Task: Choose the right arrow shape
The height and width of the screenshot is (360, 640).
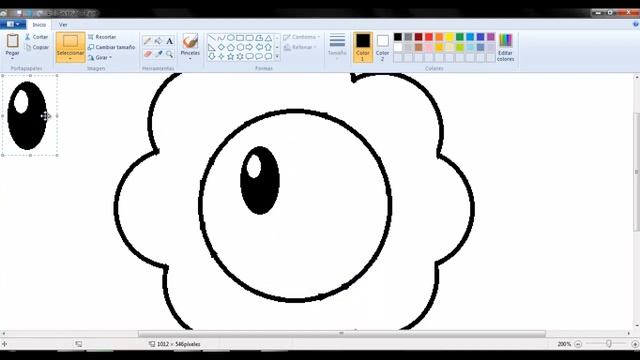Action: coord(249,47)
